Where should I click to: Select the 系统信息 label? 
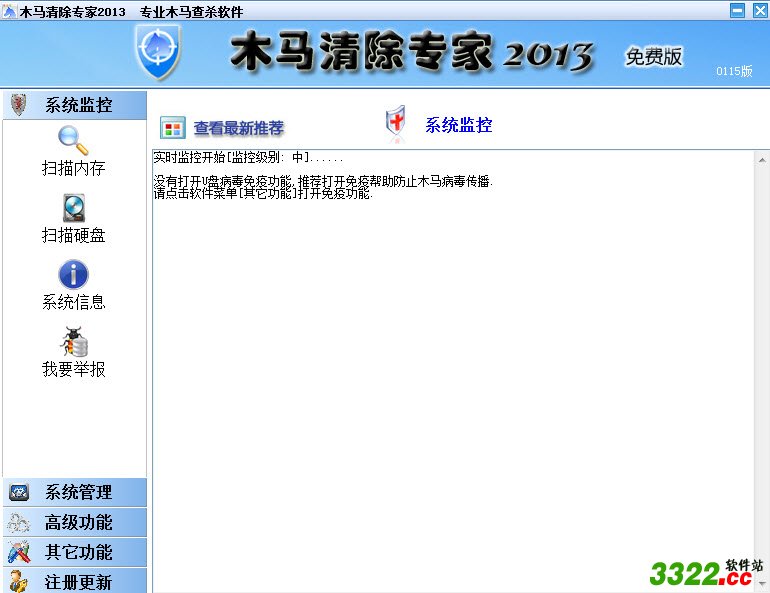(x=74, y=302)
